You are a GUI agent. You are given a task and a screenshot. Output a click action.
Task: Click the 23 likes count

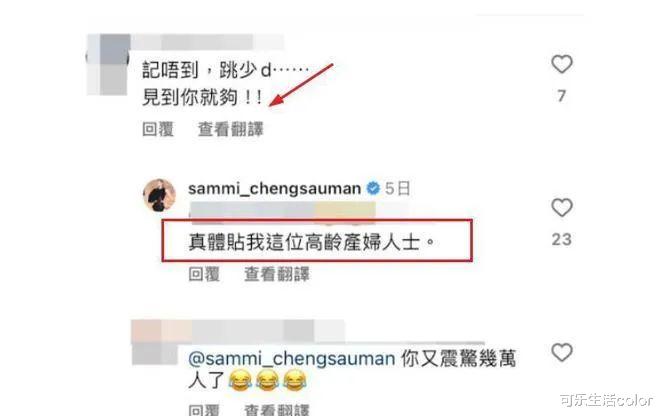click(562, 240)
